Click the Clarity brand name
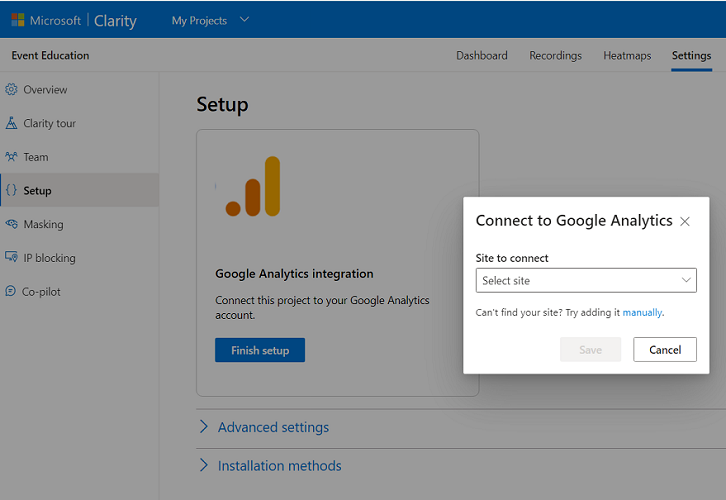The image size is (726, 500). point(115,21)
